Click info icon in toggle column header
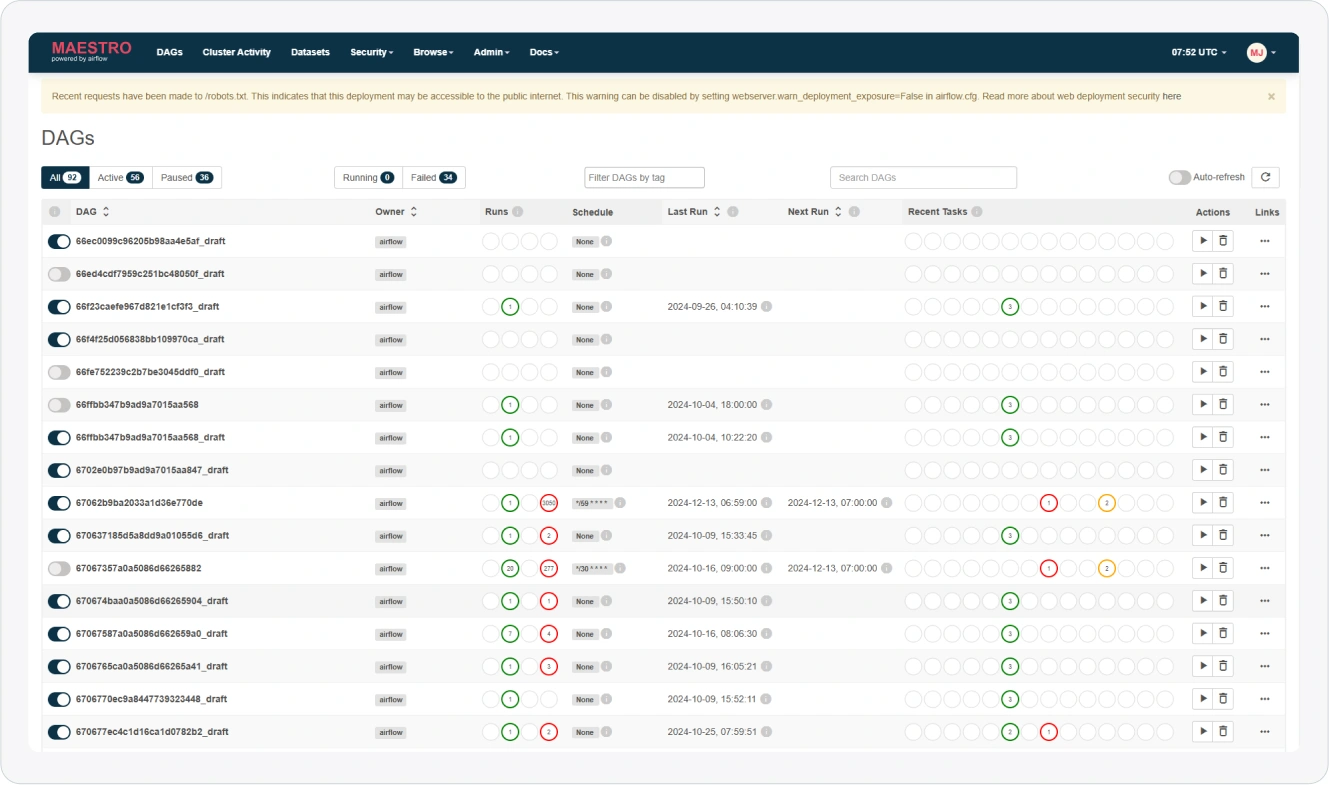Image resolution: width=1329 pixels, height=785 pixels. pos(55,212)
